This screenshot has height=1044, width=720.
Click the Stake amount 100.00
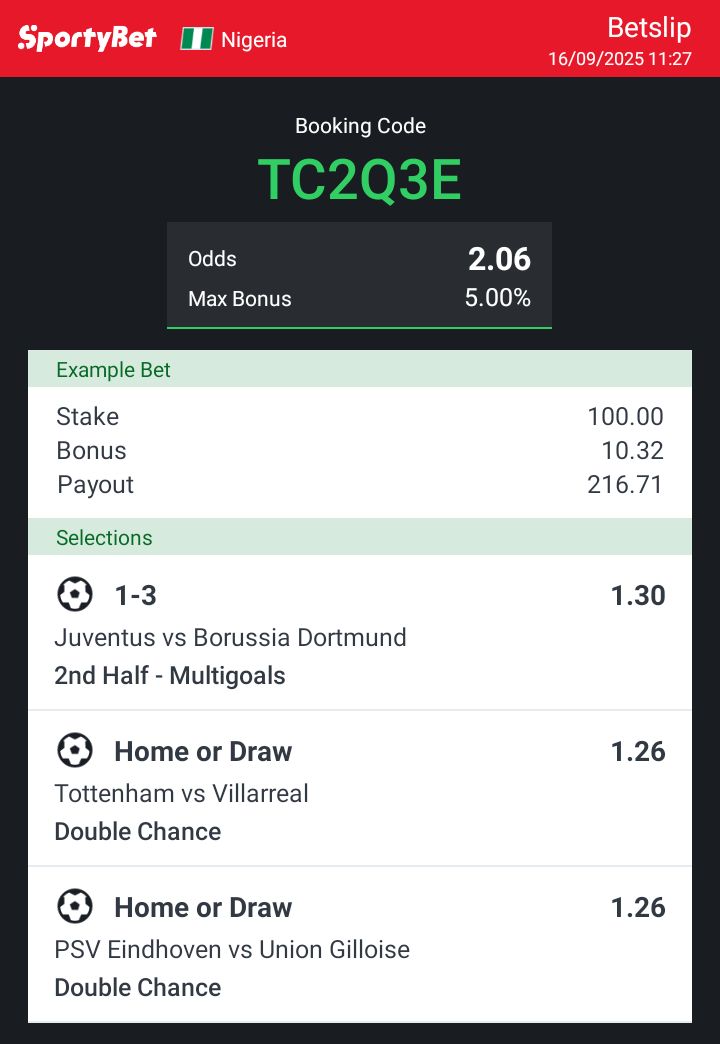tap(625, 416)
